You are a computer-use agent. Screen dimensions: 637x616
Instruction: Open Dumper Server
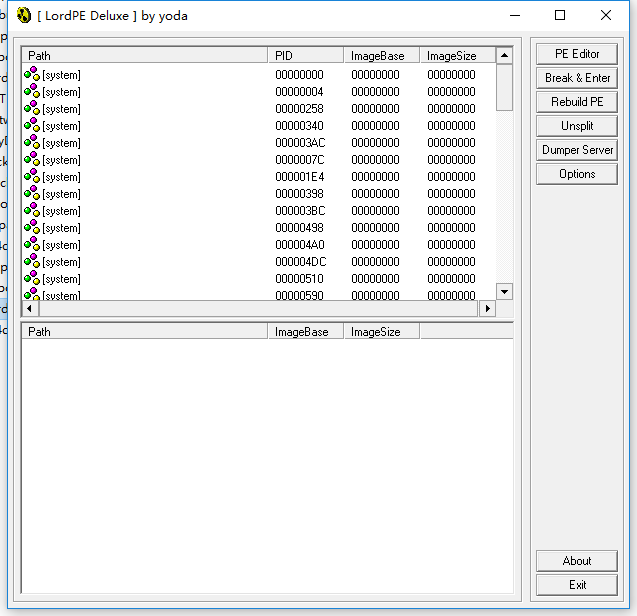click(577, 150)
